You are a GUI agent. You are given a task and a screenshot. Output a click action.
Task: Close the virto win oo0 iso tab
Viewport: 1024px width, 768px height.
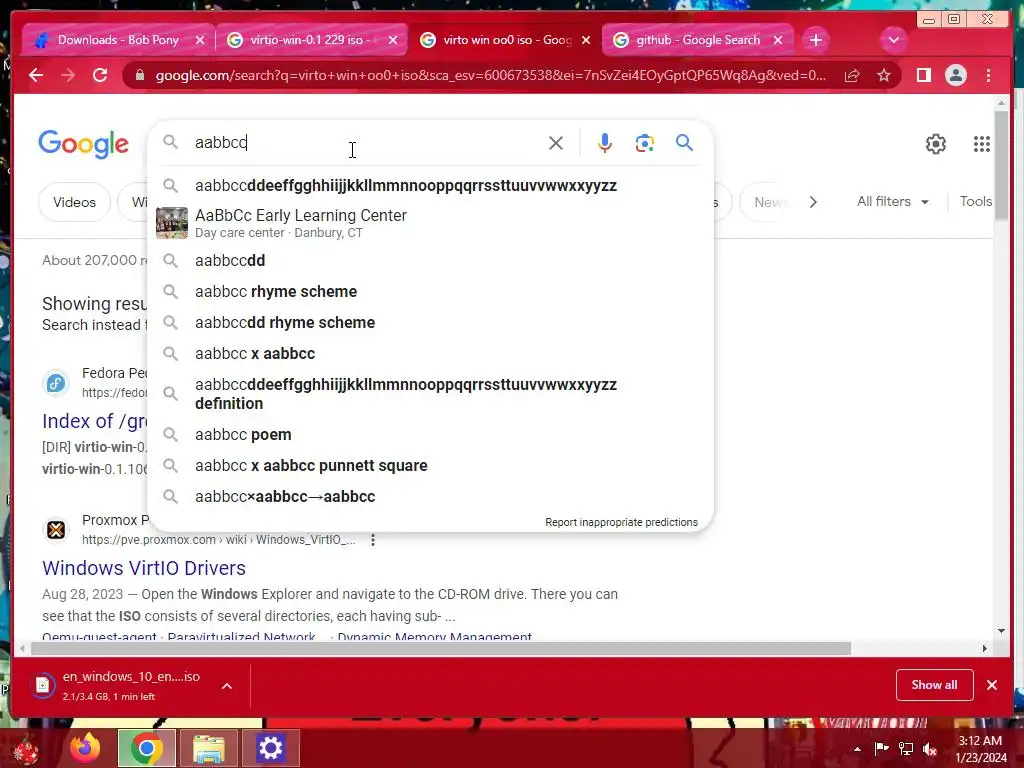click(x=586, y=40)
